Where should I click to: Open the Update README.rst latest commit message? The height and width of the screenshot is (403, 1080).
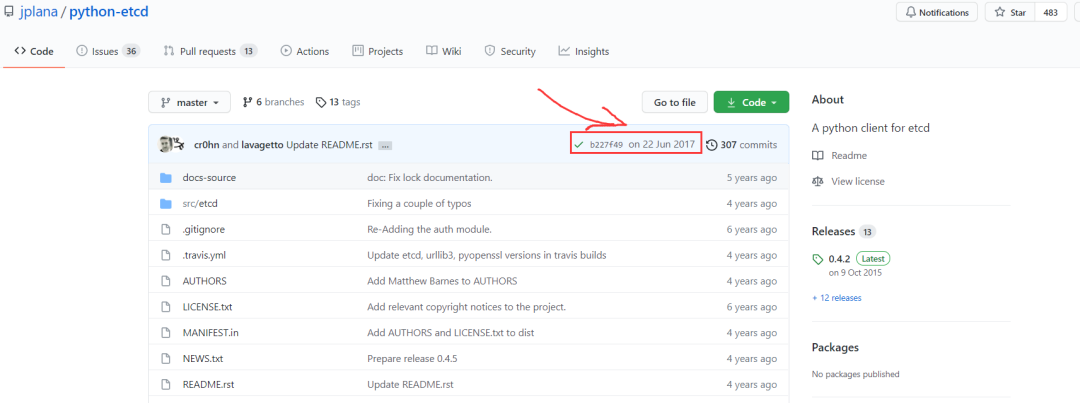click(329, 145)
